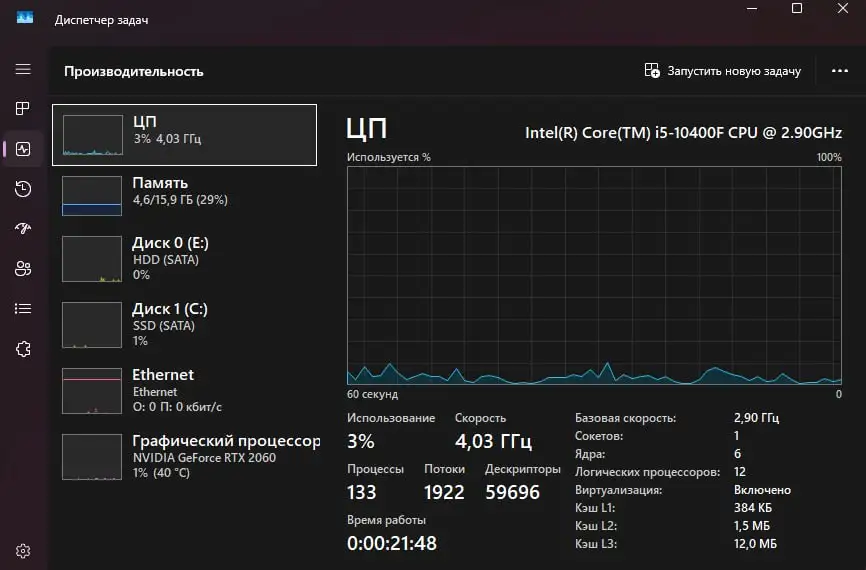Open the Startup apps icon
The width and height of the screenshot is (866, 570).
coord(23,229)
